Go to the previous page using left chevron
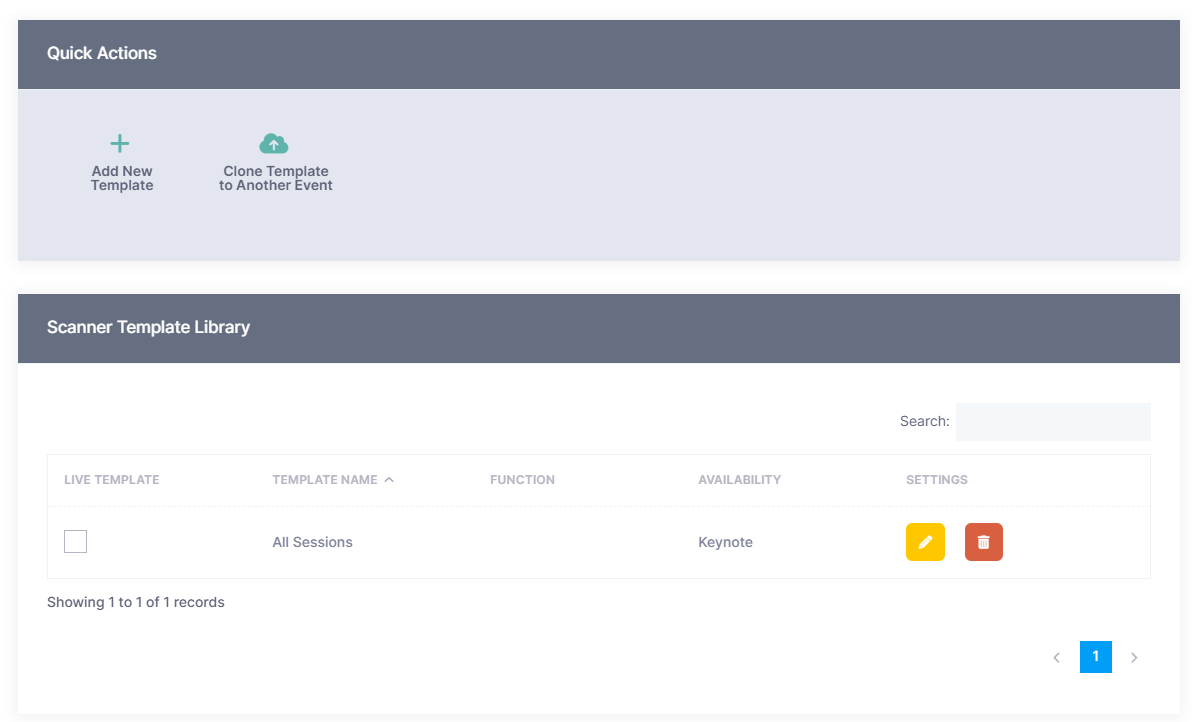The image size is (1192, 722). (x=1056, y=658)
